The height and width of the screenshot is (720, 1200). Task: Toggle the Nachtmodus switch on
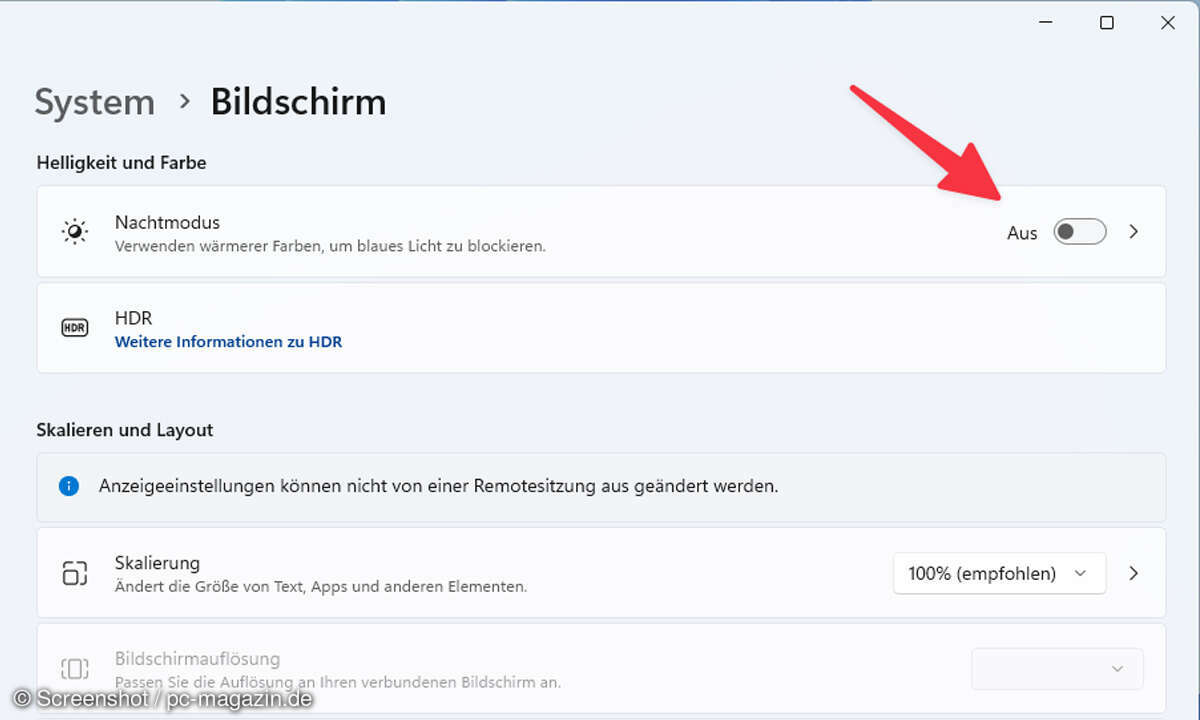click(x=1080, y=232)
